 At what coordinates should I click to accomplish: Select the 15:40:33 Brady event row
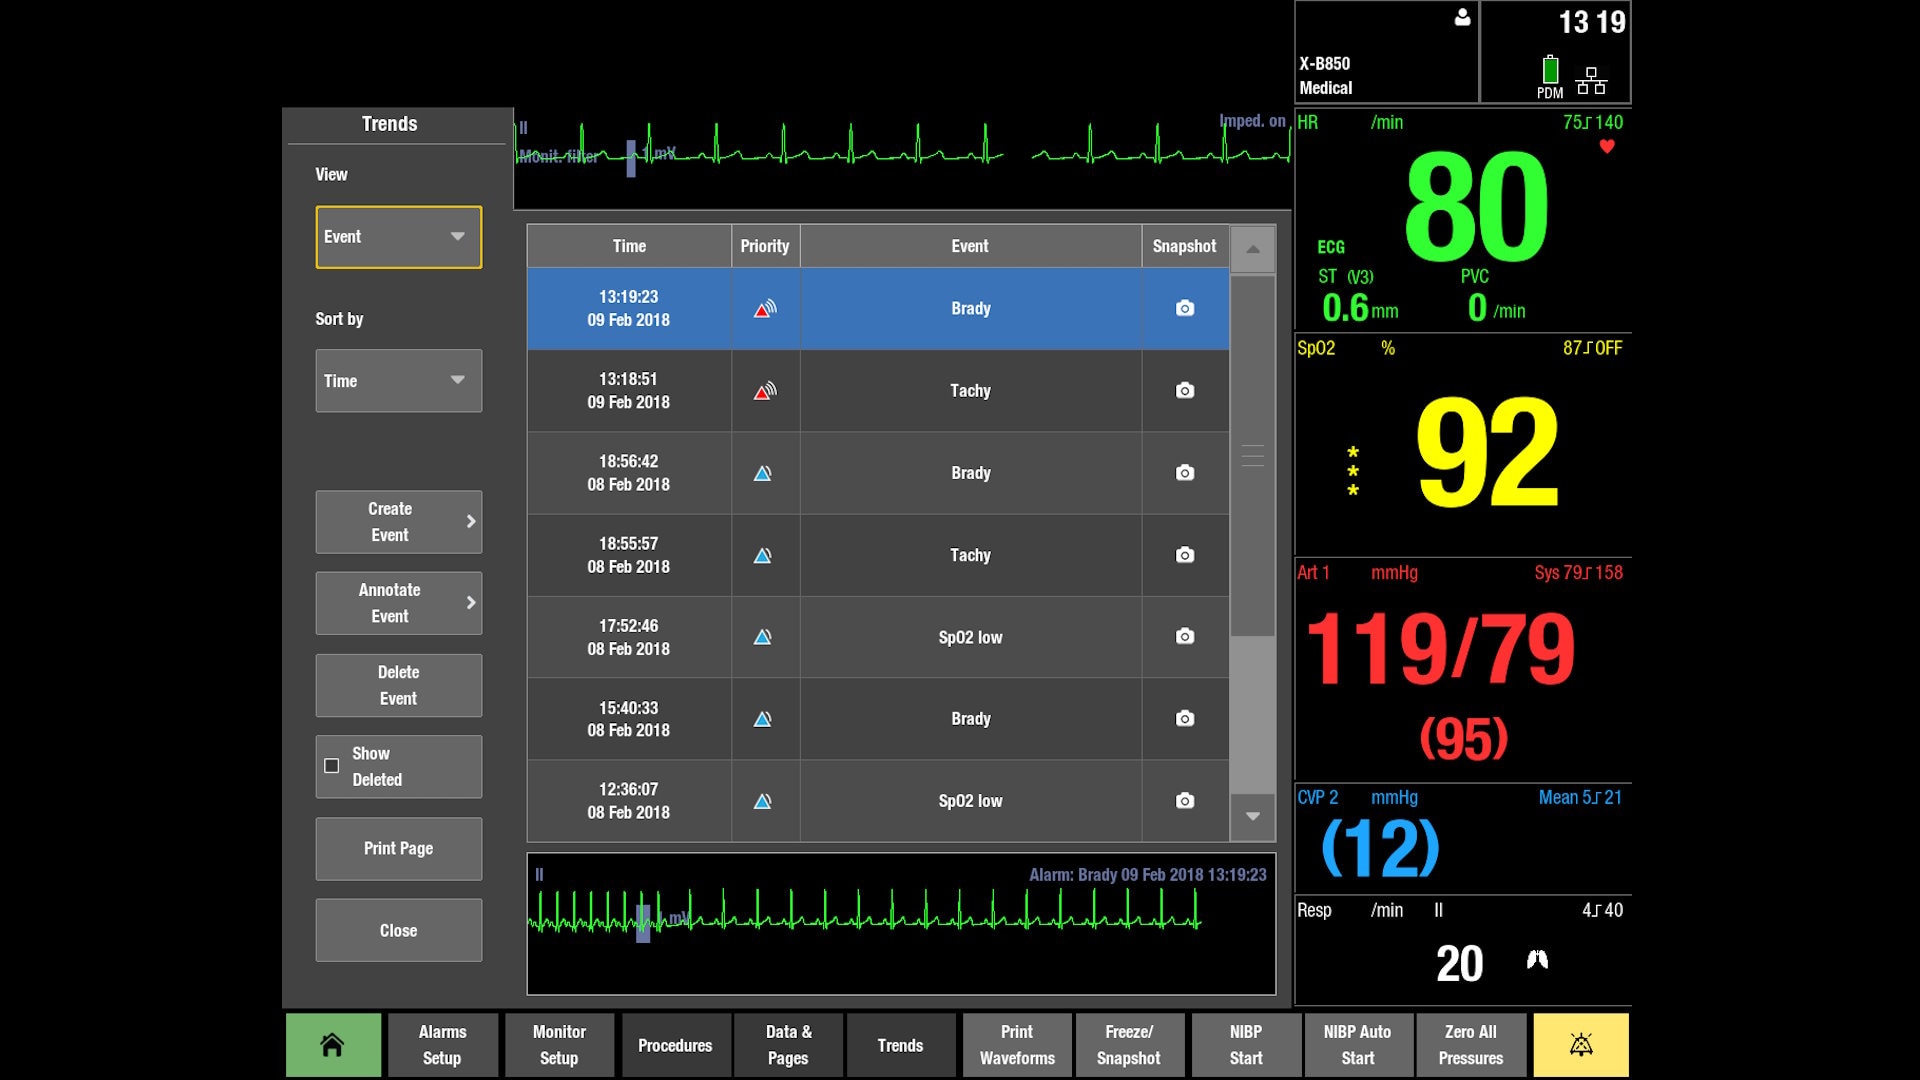click(x=878, y=719)
